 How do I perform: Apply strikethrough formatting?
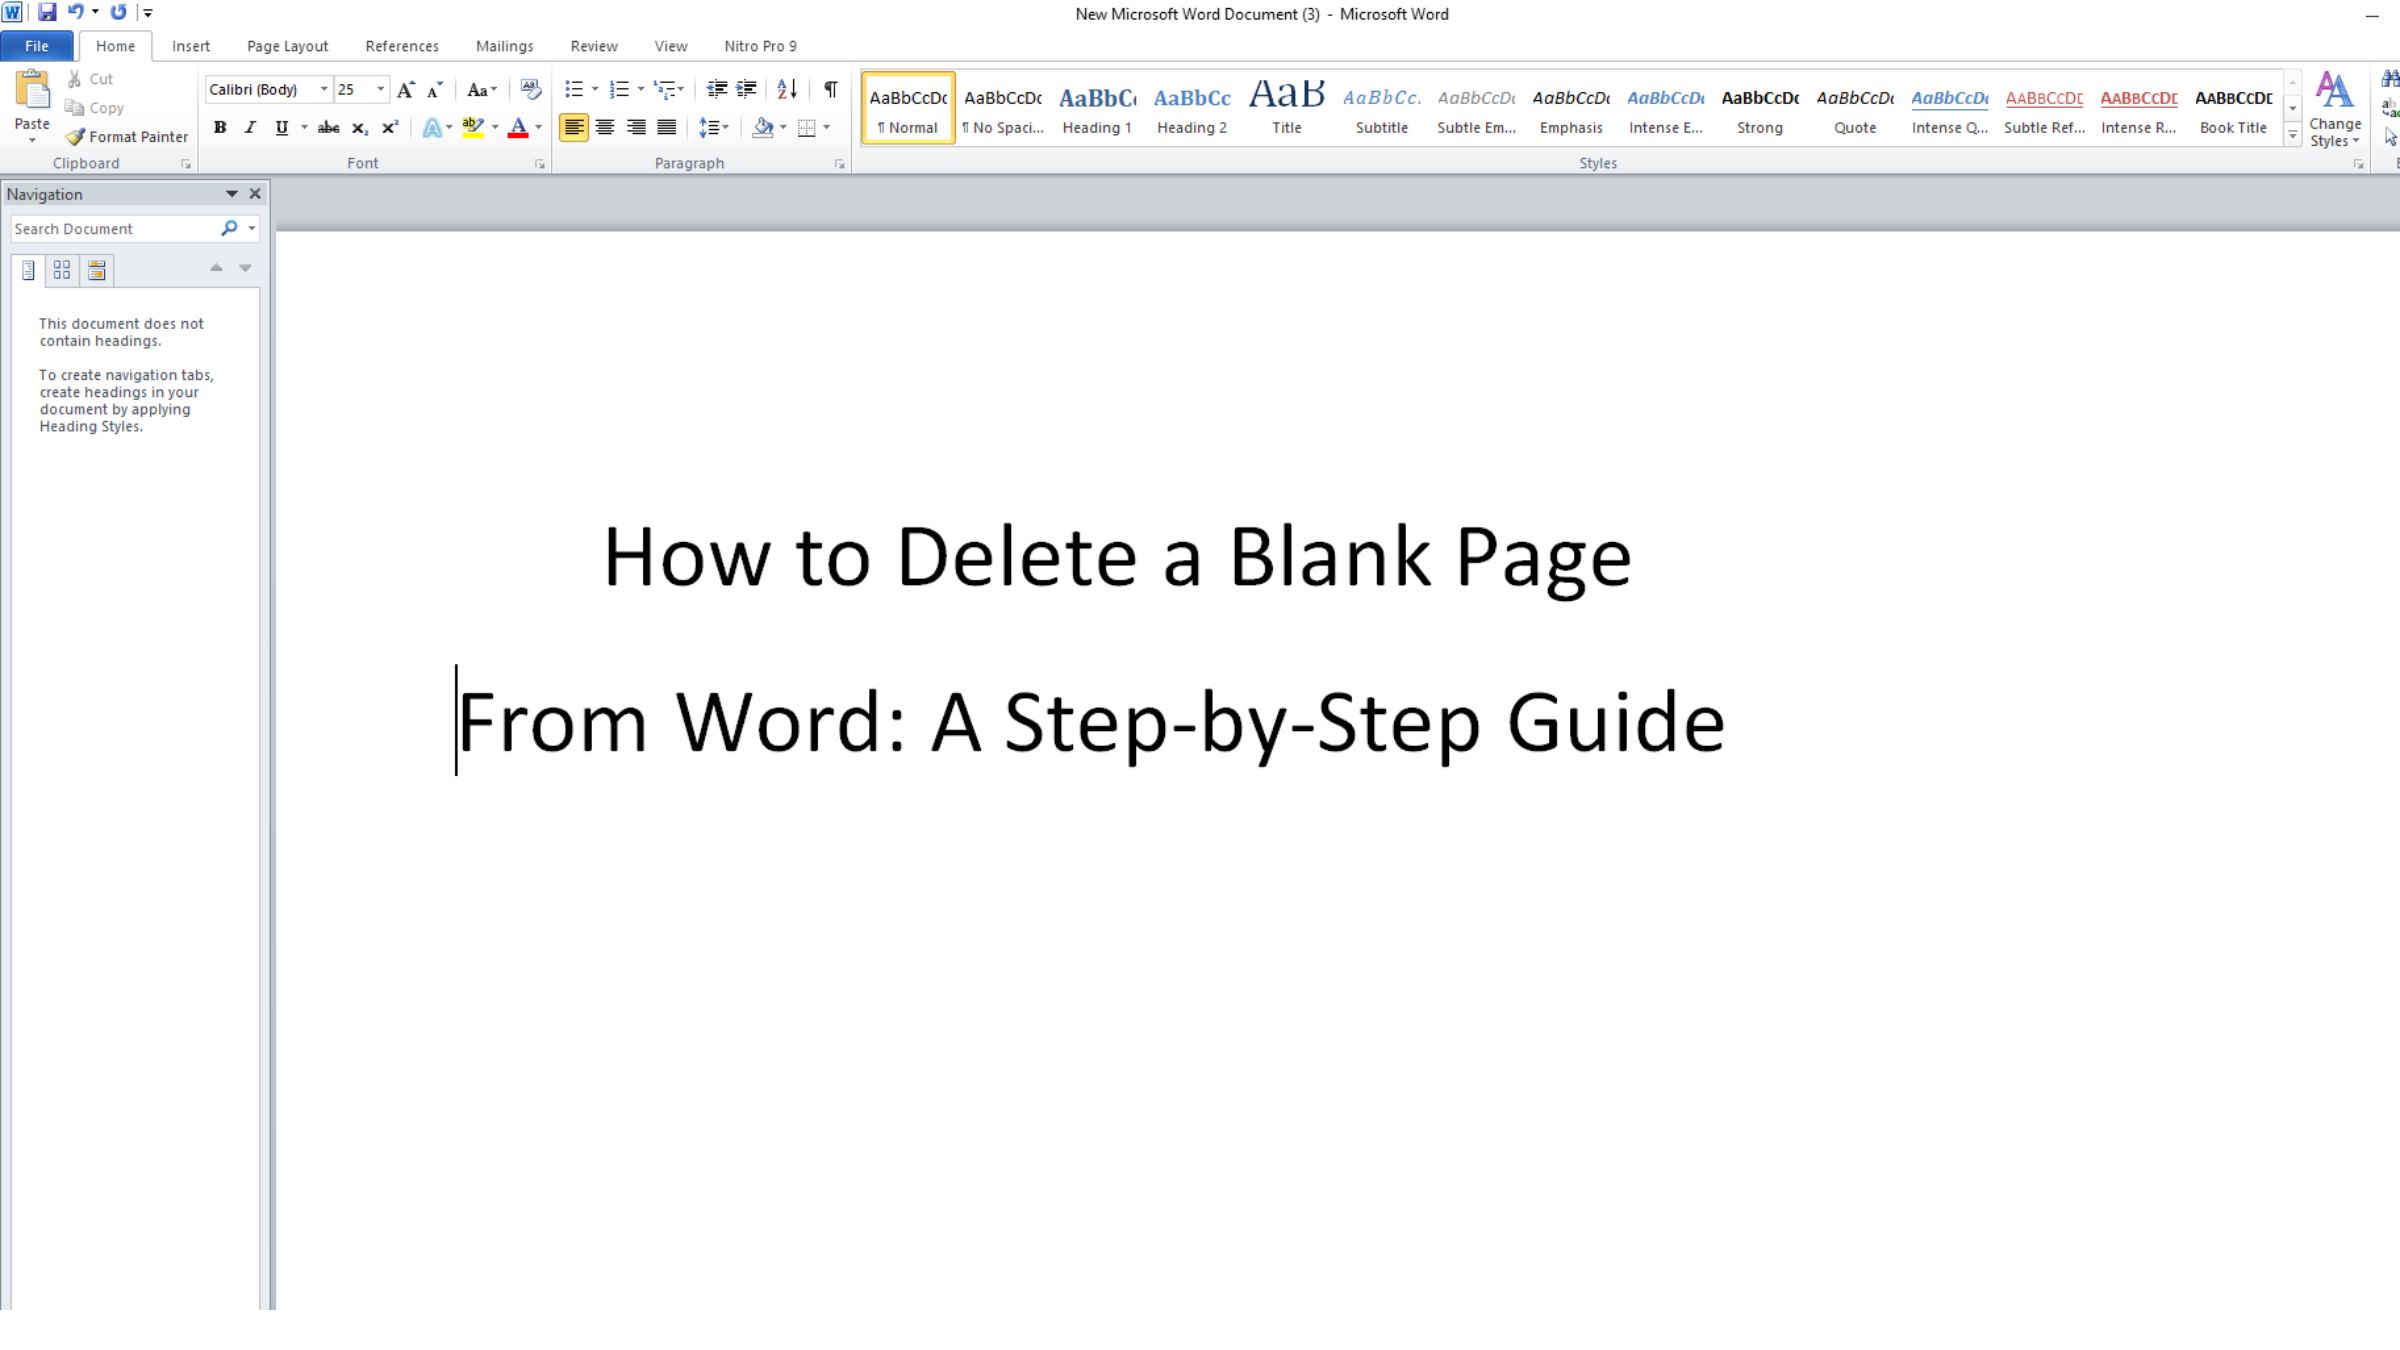328,128
